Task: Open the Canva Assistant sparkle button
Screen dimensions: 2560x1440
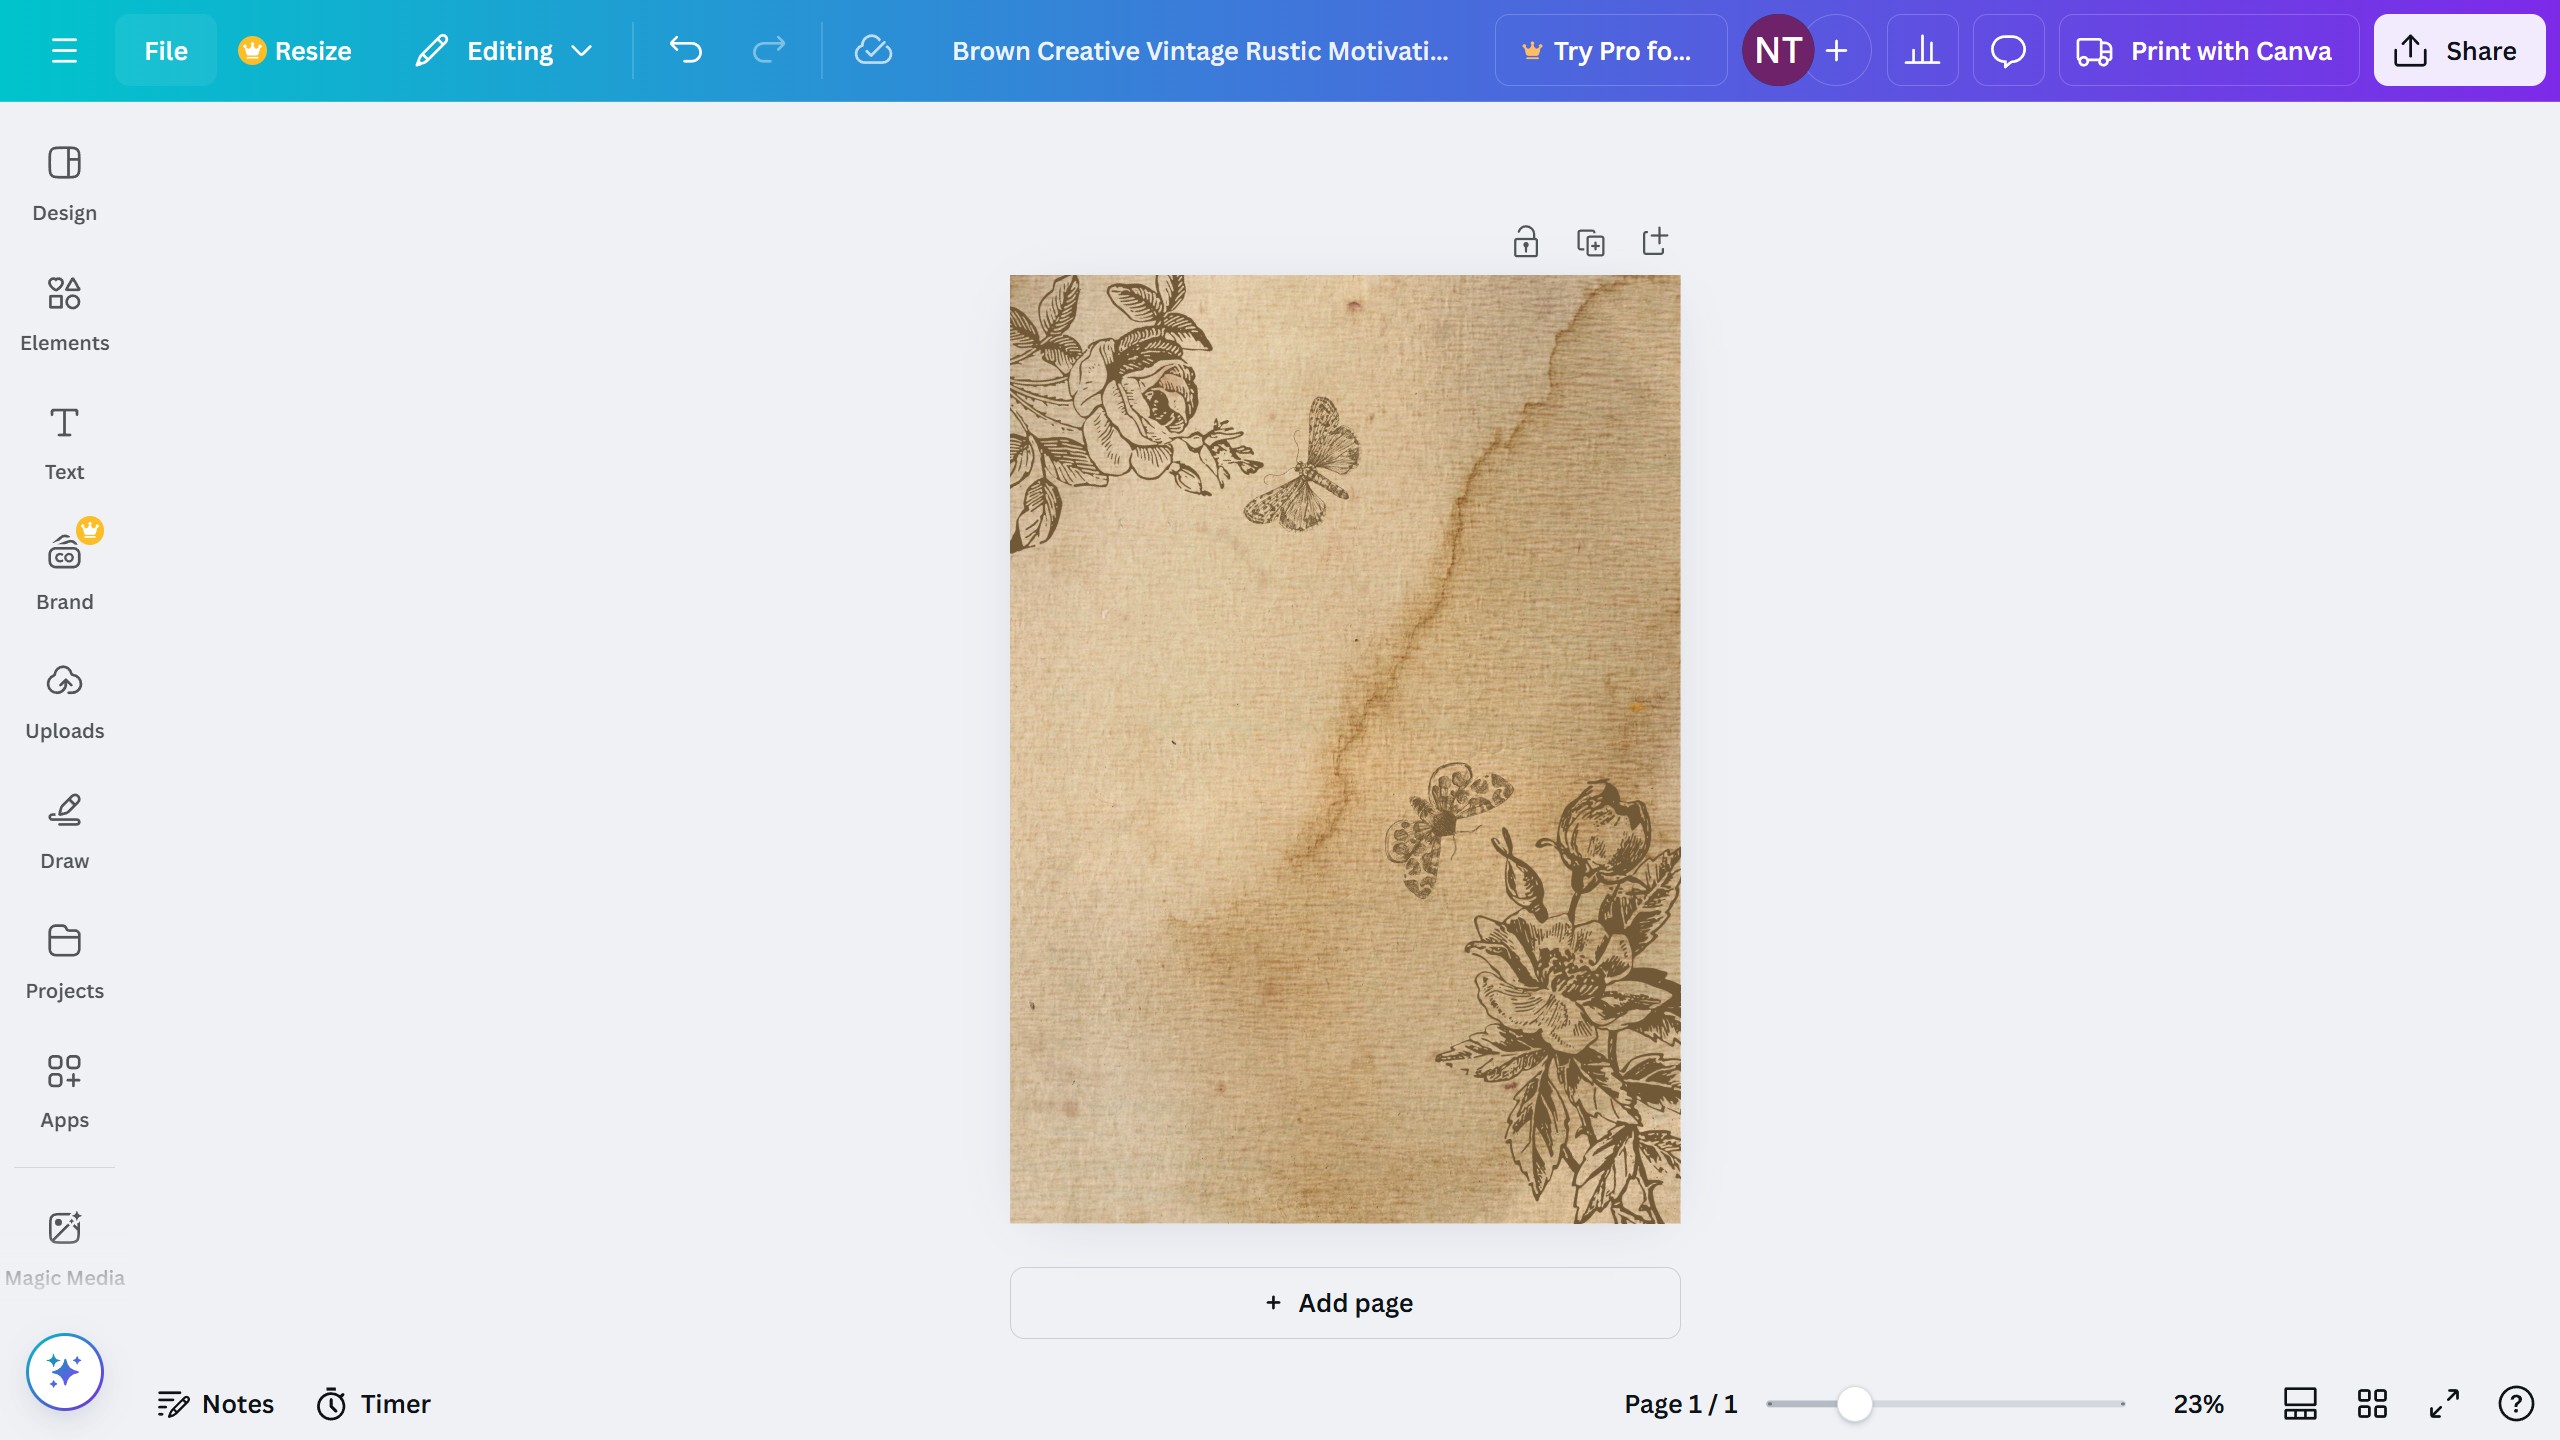Action: [x=64, y=1371]
